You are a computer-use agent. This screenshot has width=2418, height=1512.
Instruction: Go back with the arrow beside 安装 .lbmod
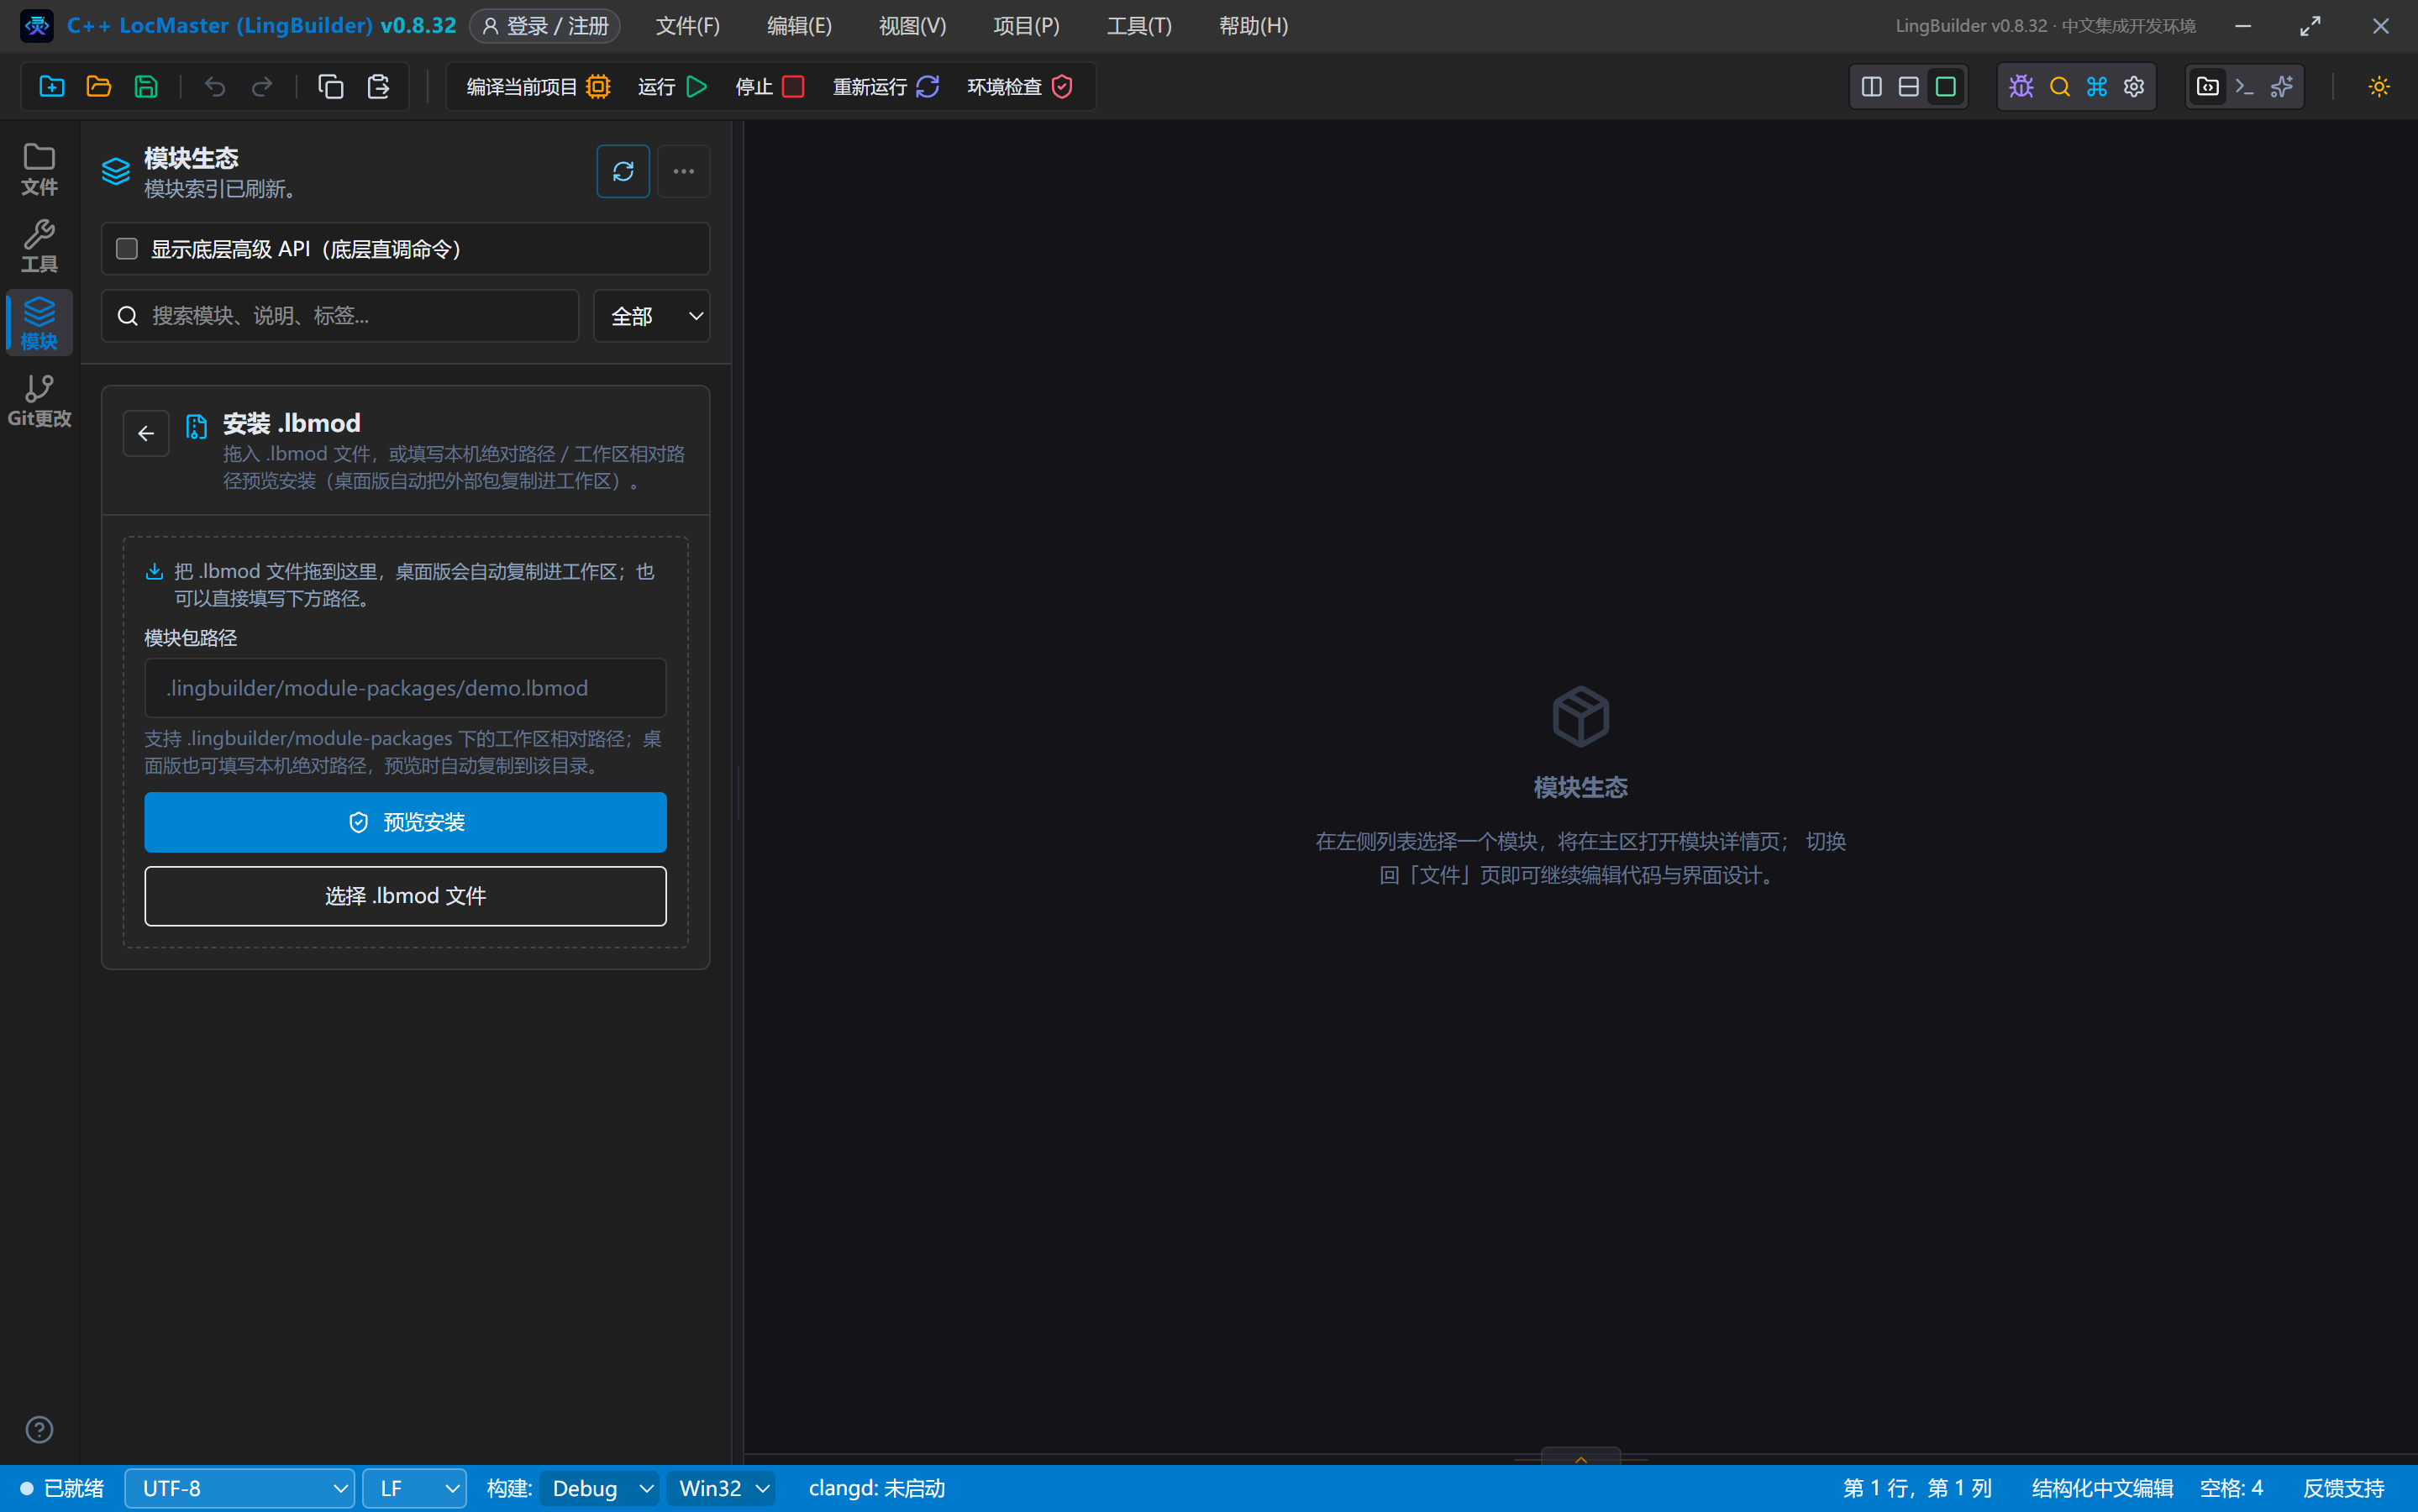(x=146, y=433)
